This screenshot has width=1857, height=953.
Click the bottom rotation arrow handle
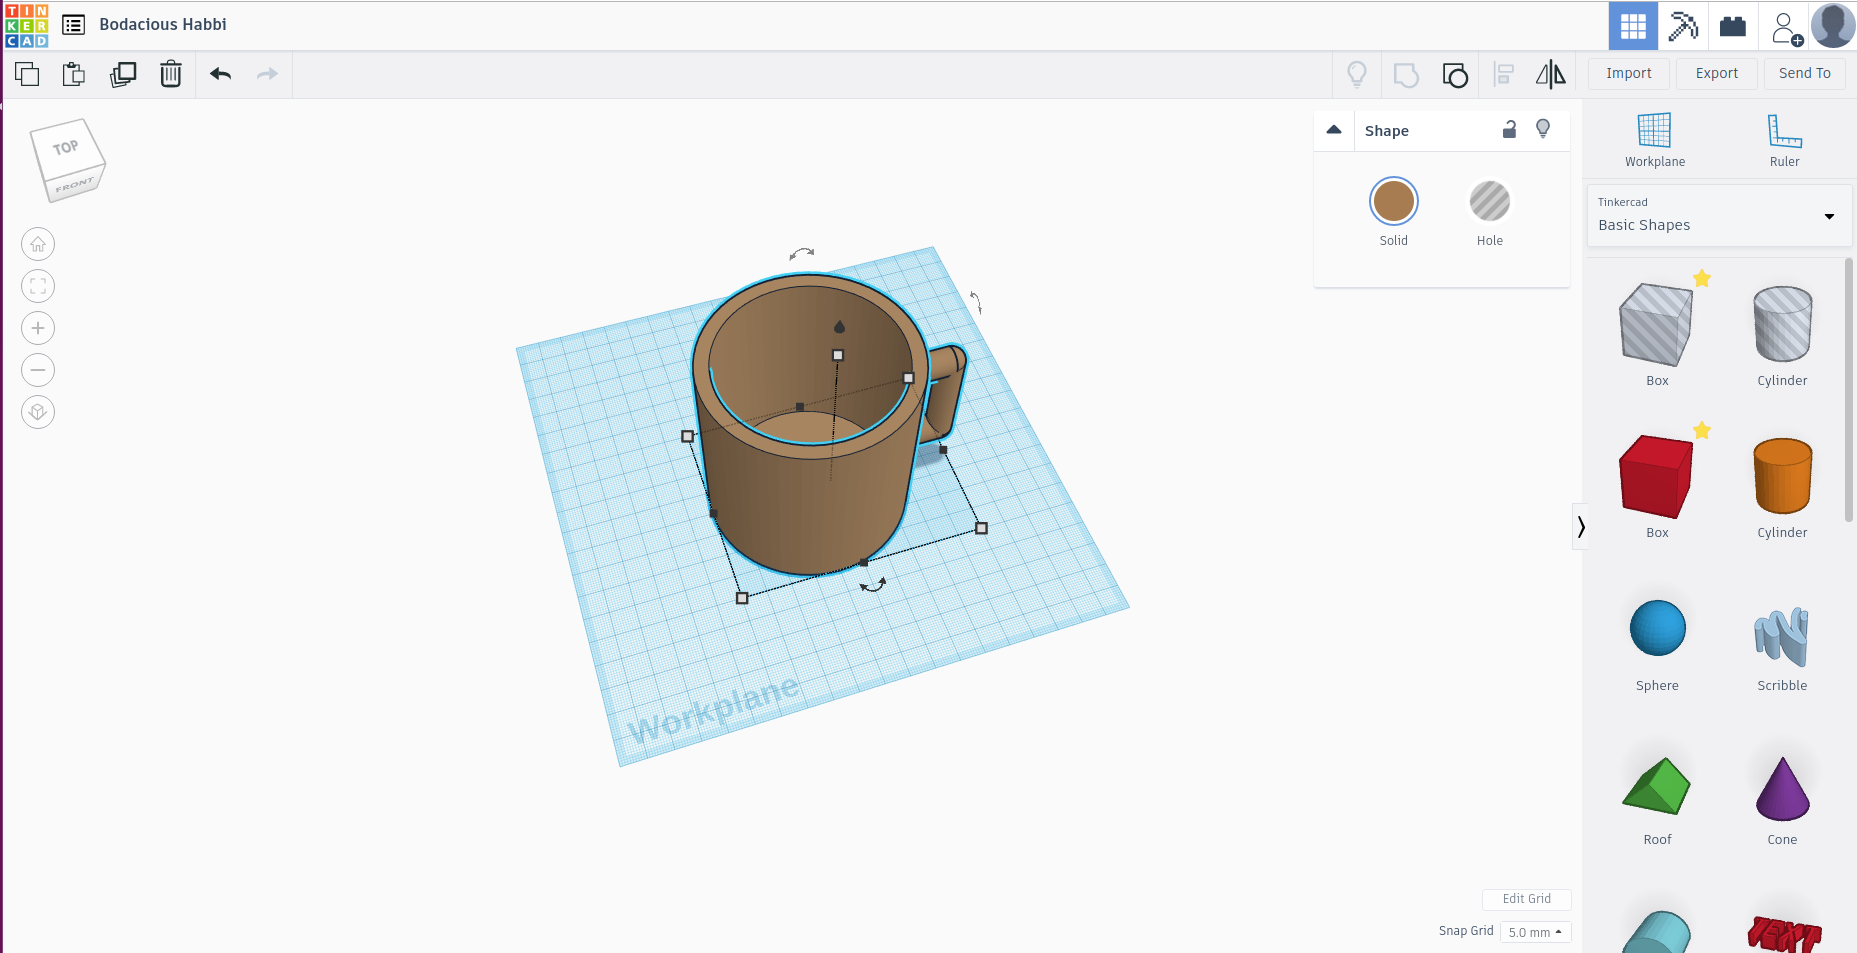tap(873, 585)
